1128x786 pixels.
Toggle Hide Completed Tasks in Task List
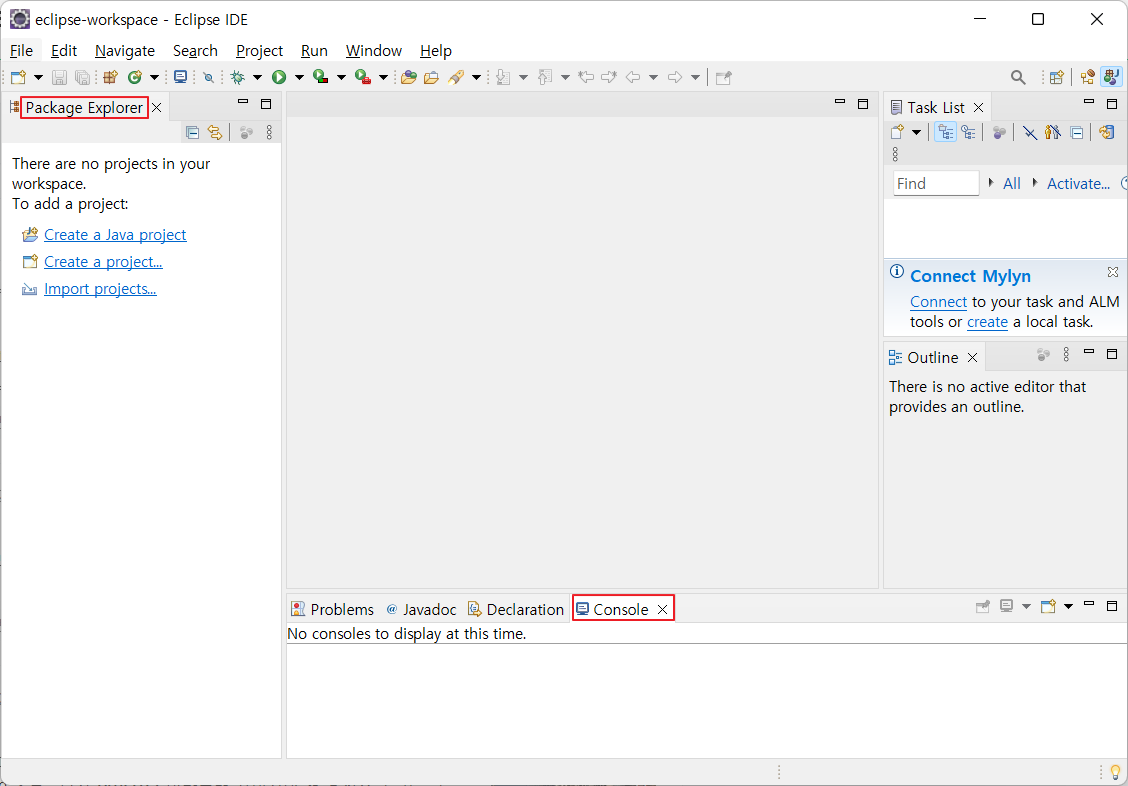click(1030, 132)
